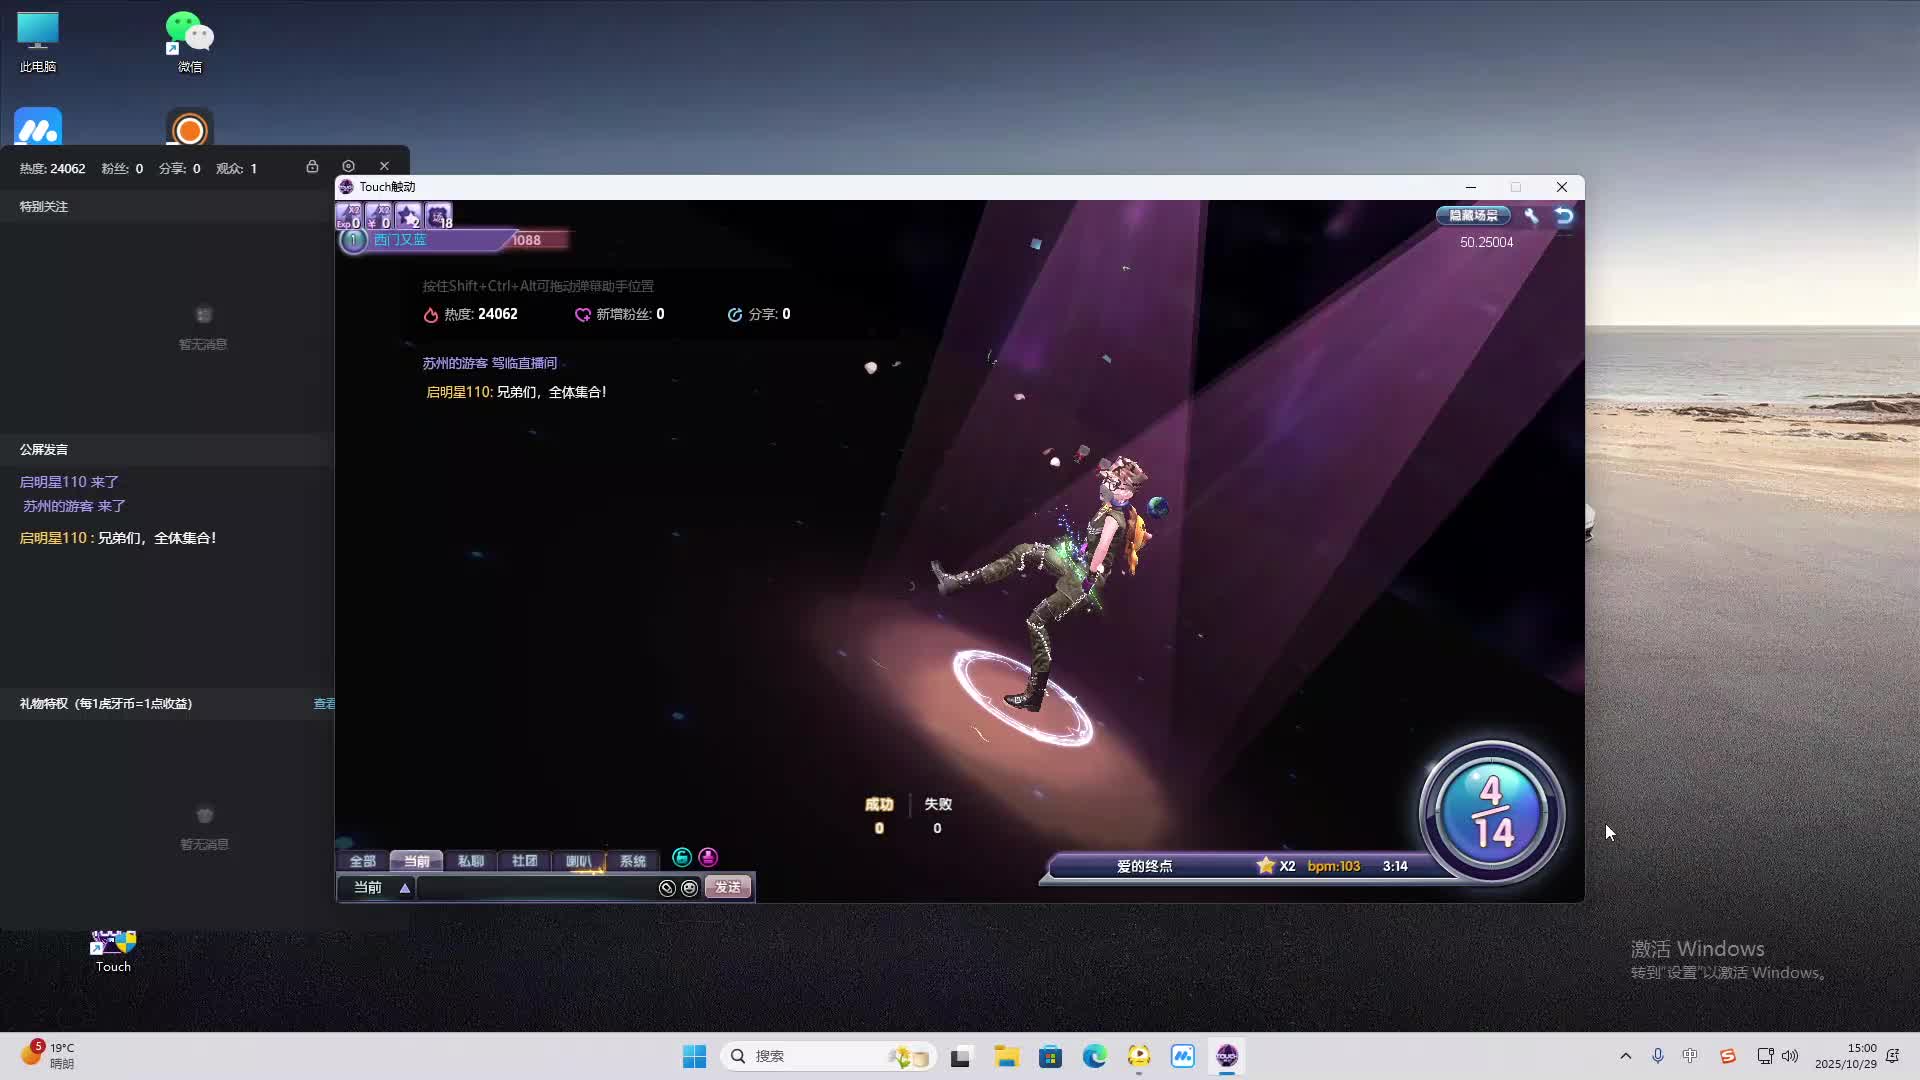Click the wrench settings icon in game

point(1531,215)
